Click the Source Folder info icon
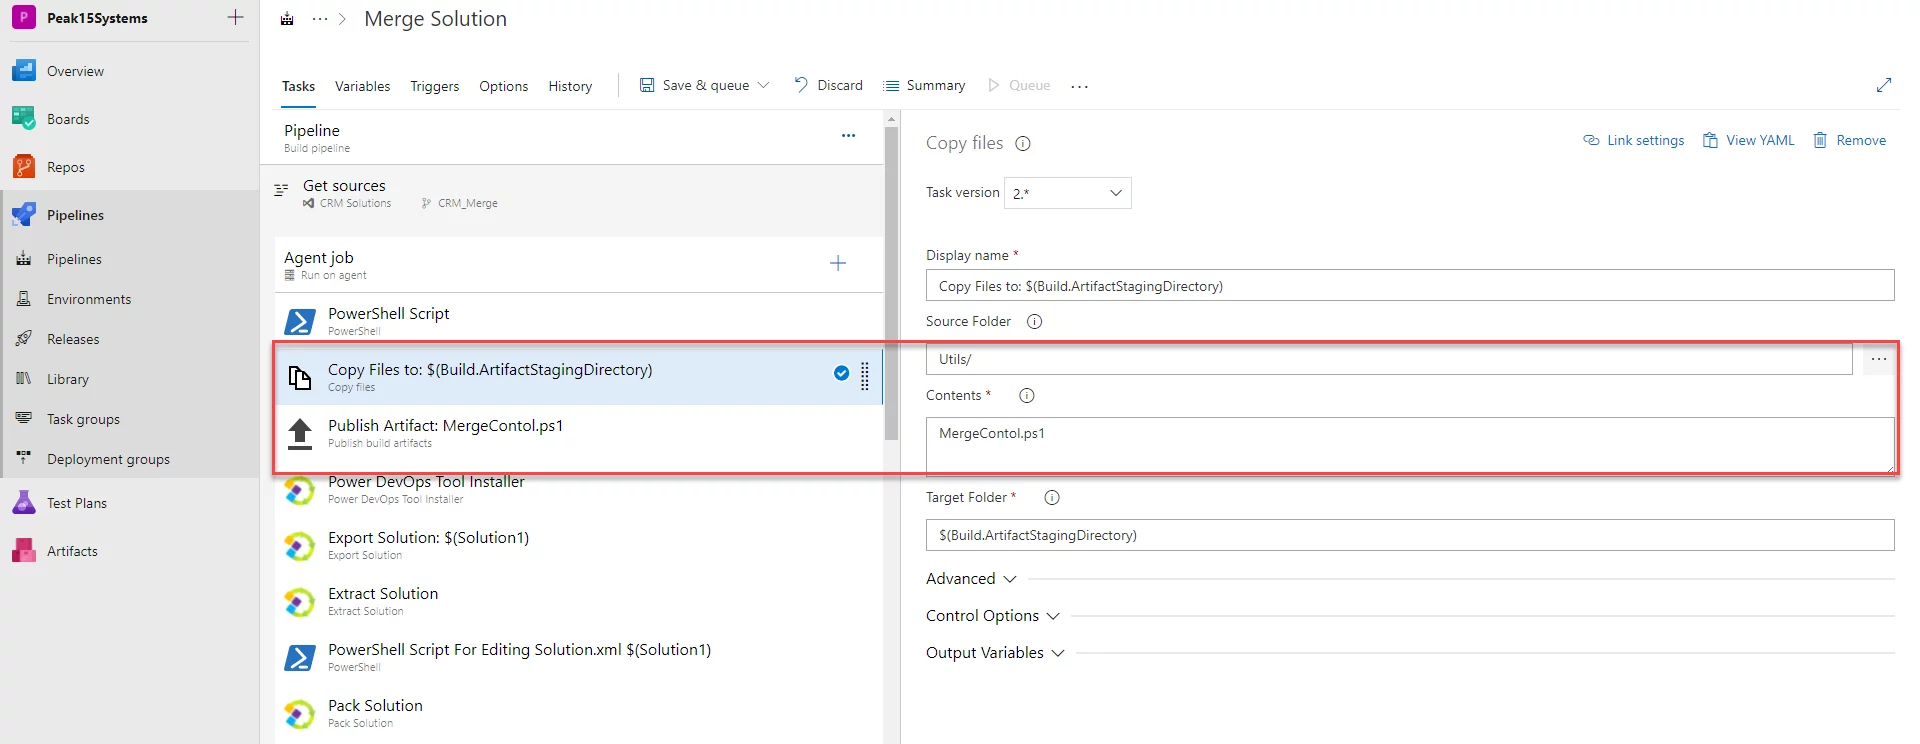1920x744 pixels. click(1035, 321)
